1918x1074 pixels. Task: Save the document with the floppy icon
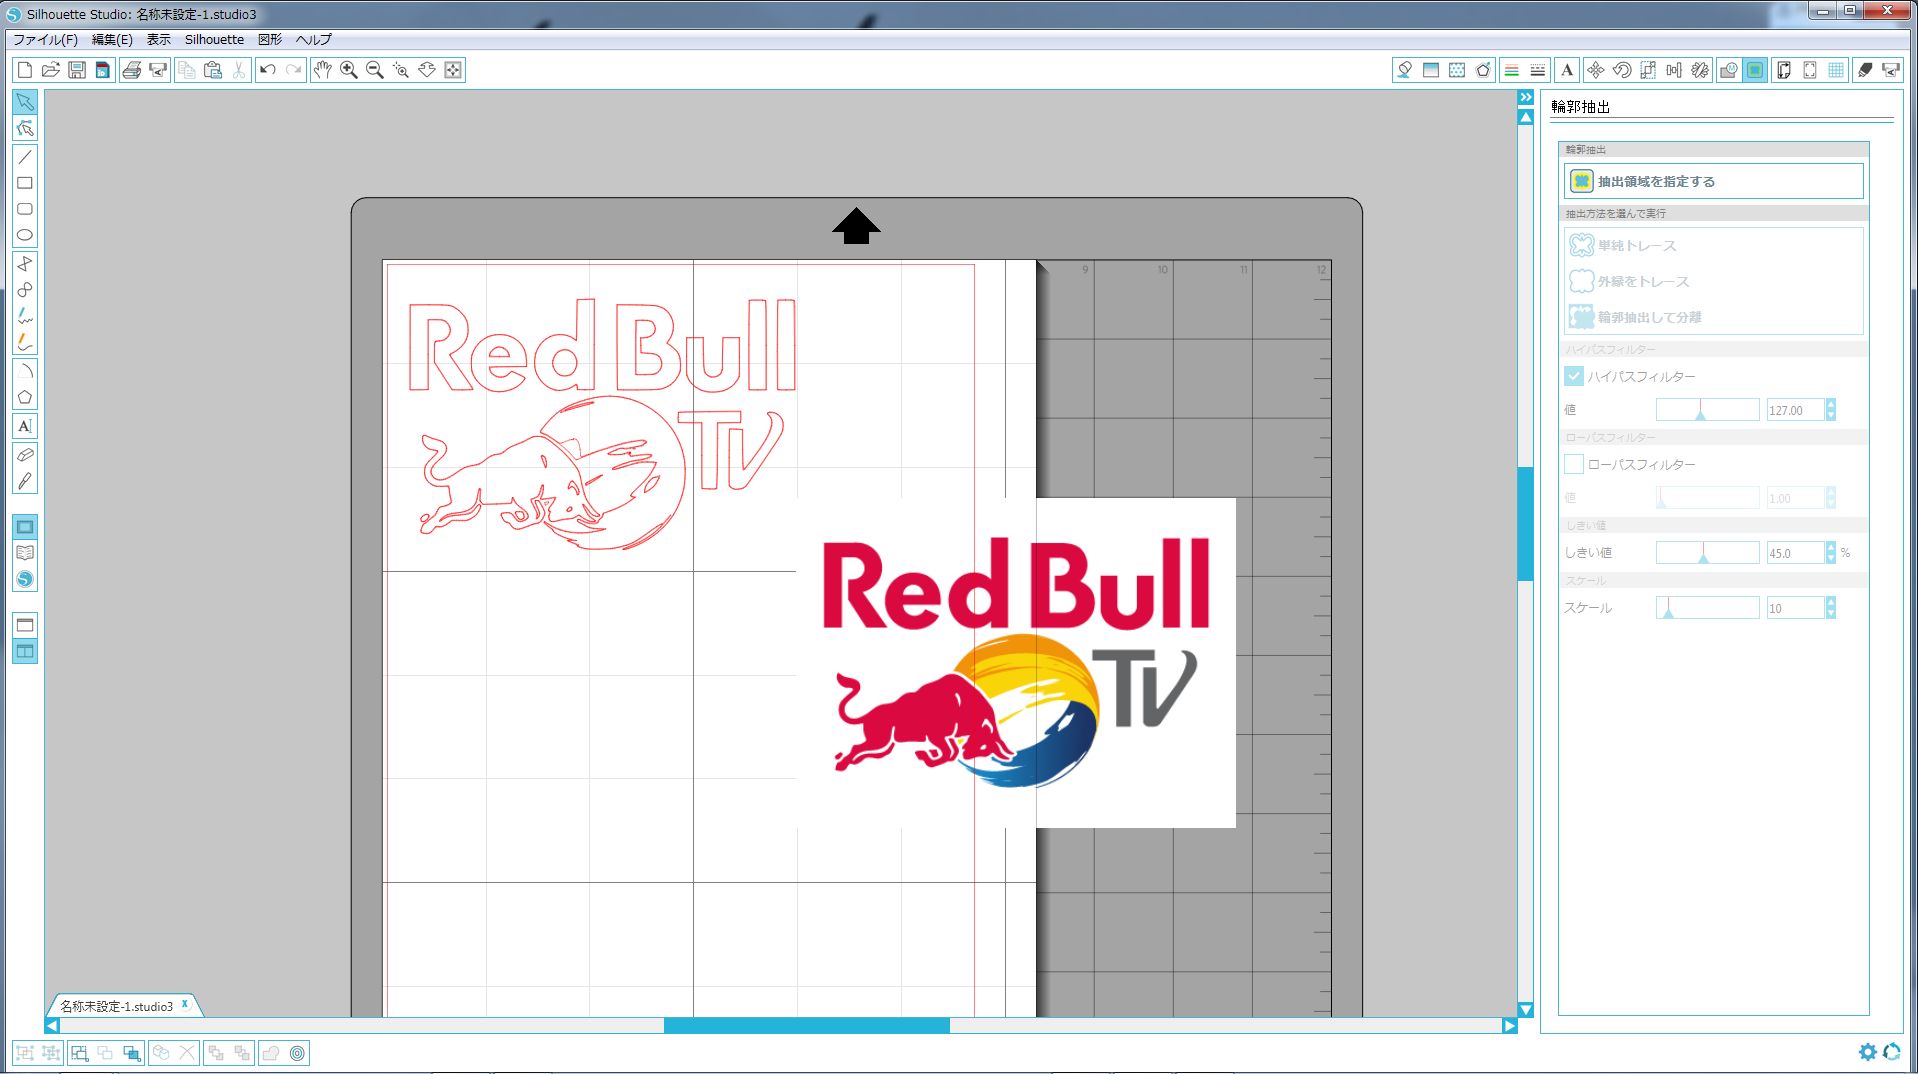[x=77, y=70]
